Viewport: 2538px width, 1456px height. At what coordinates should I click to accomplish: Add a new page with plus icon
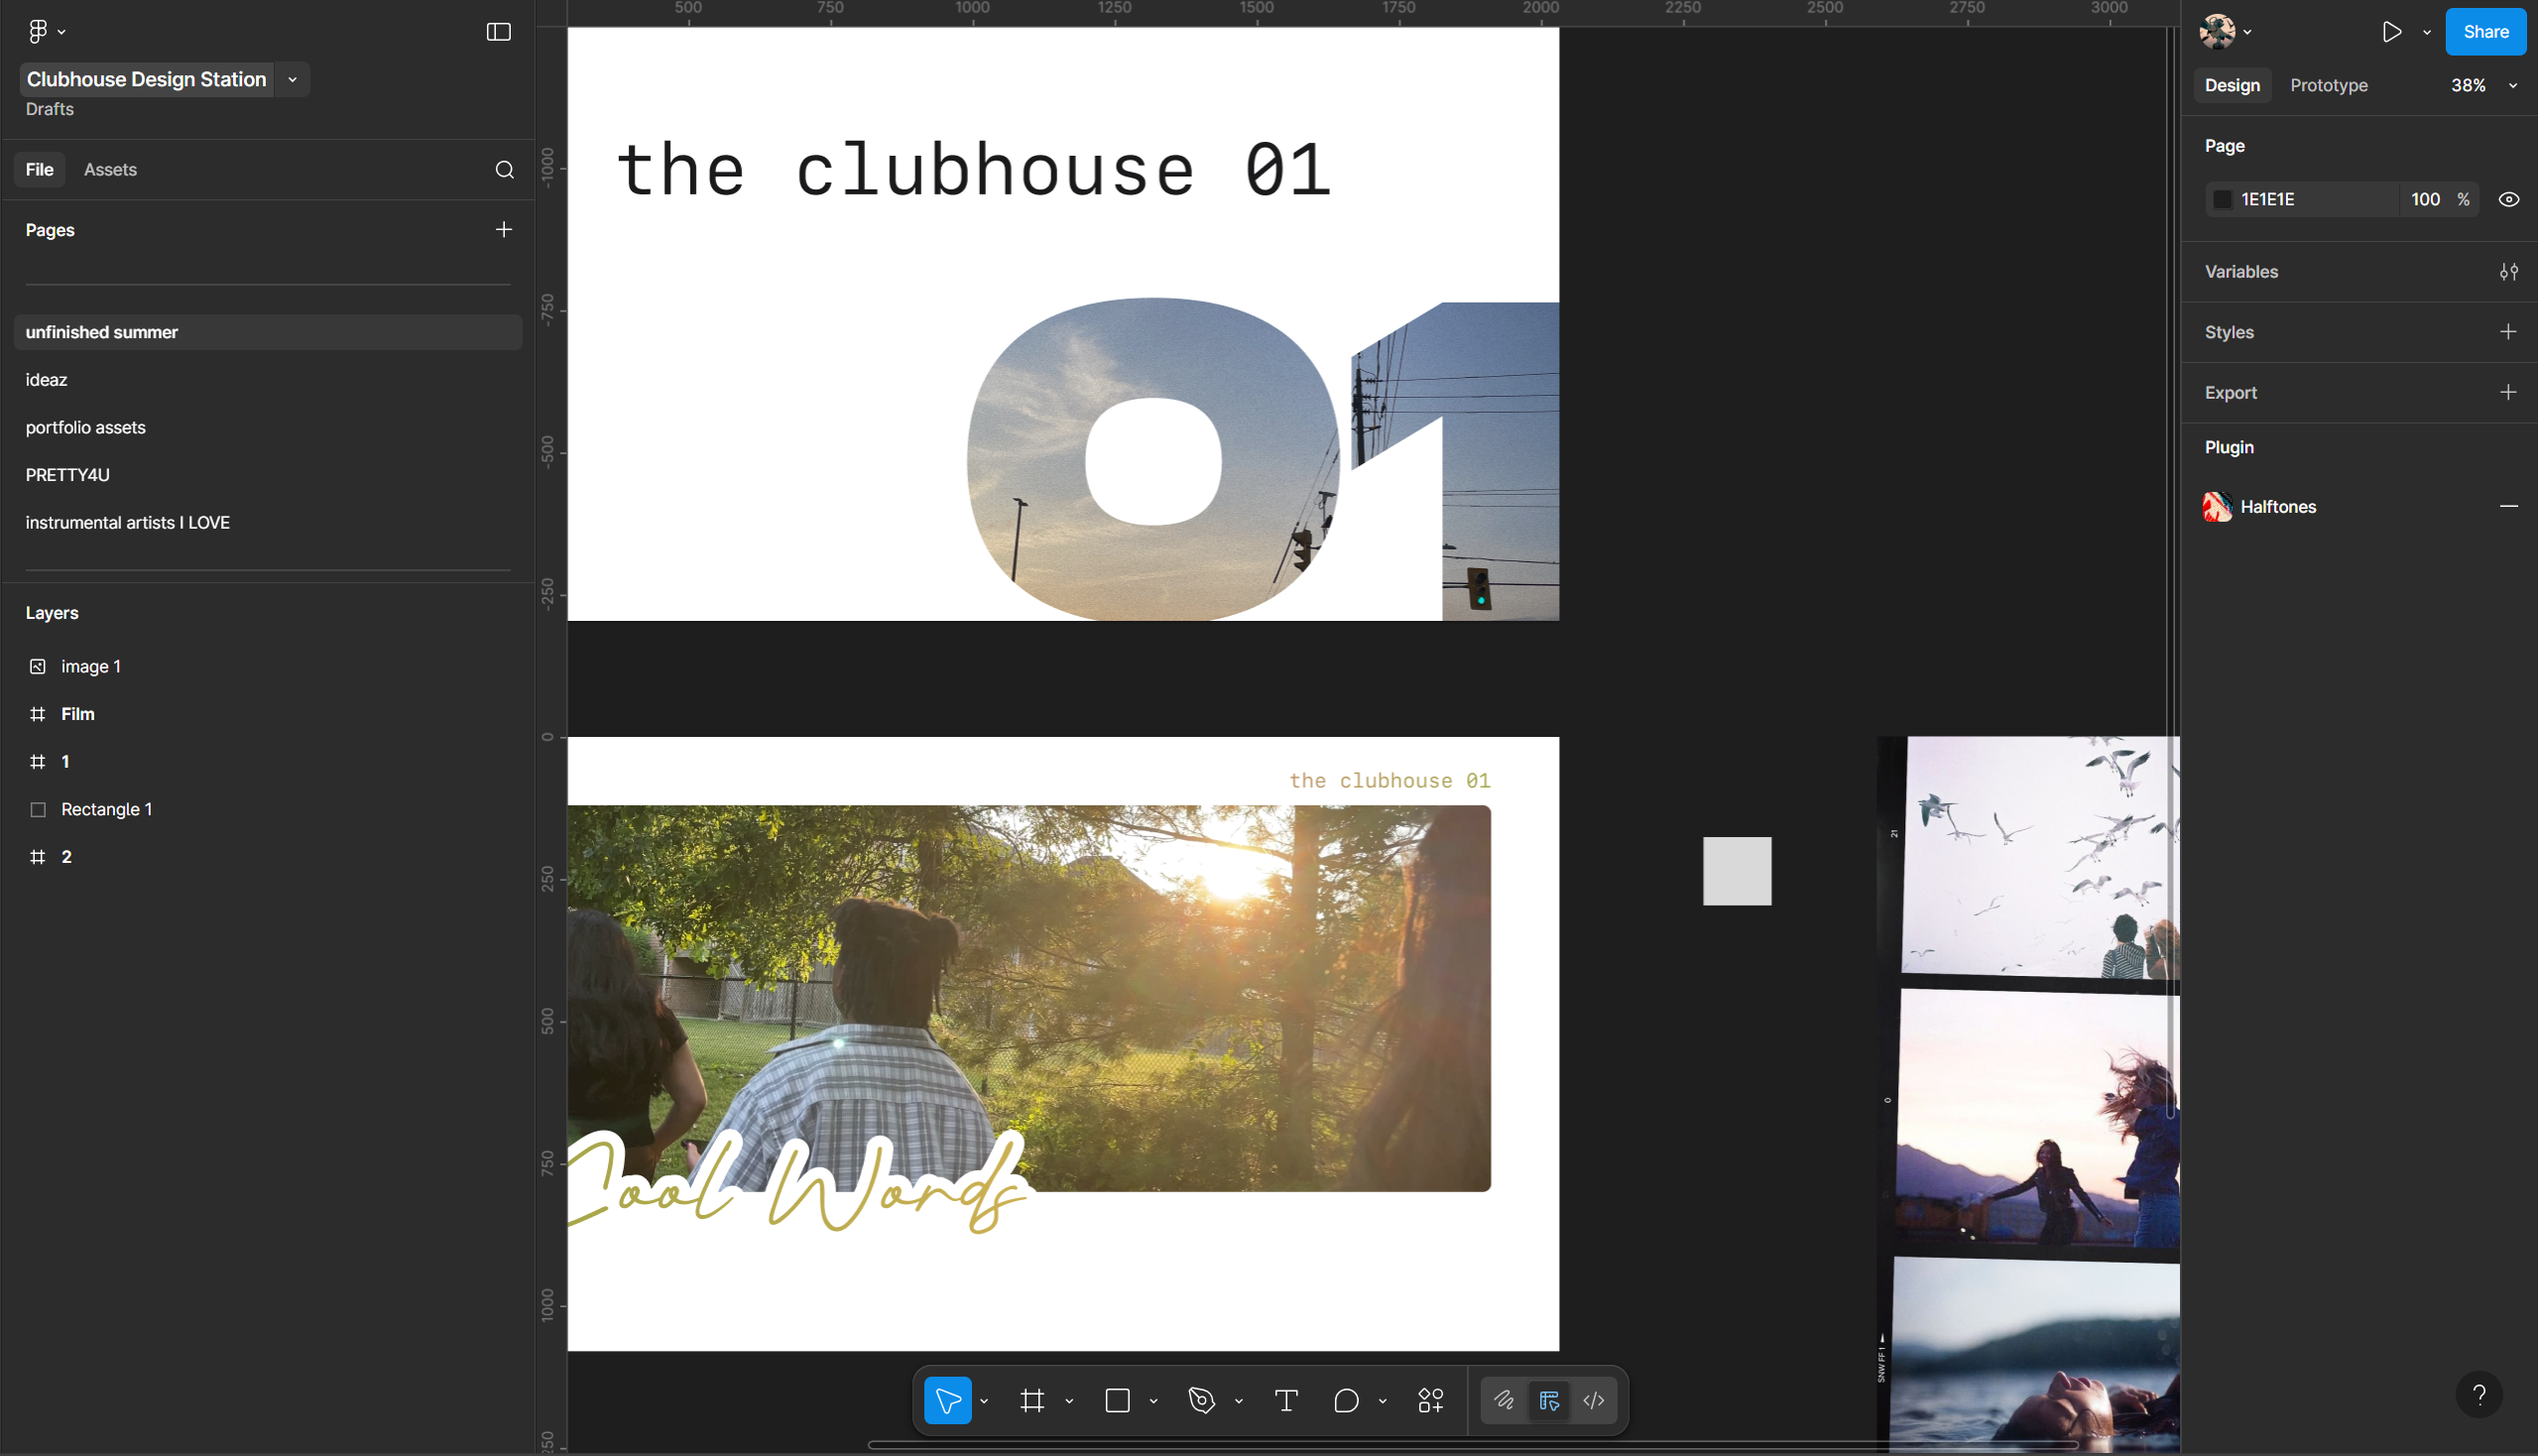click(503, 230)
